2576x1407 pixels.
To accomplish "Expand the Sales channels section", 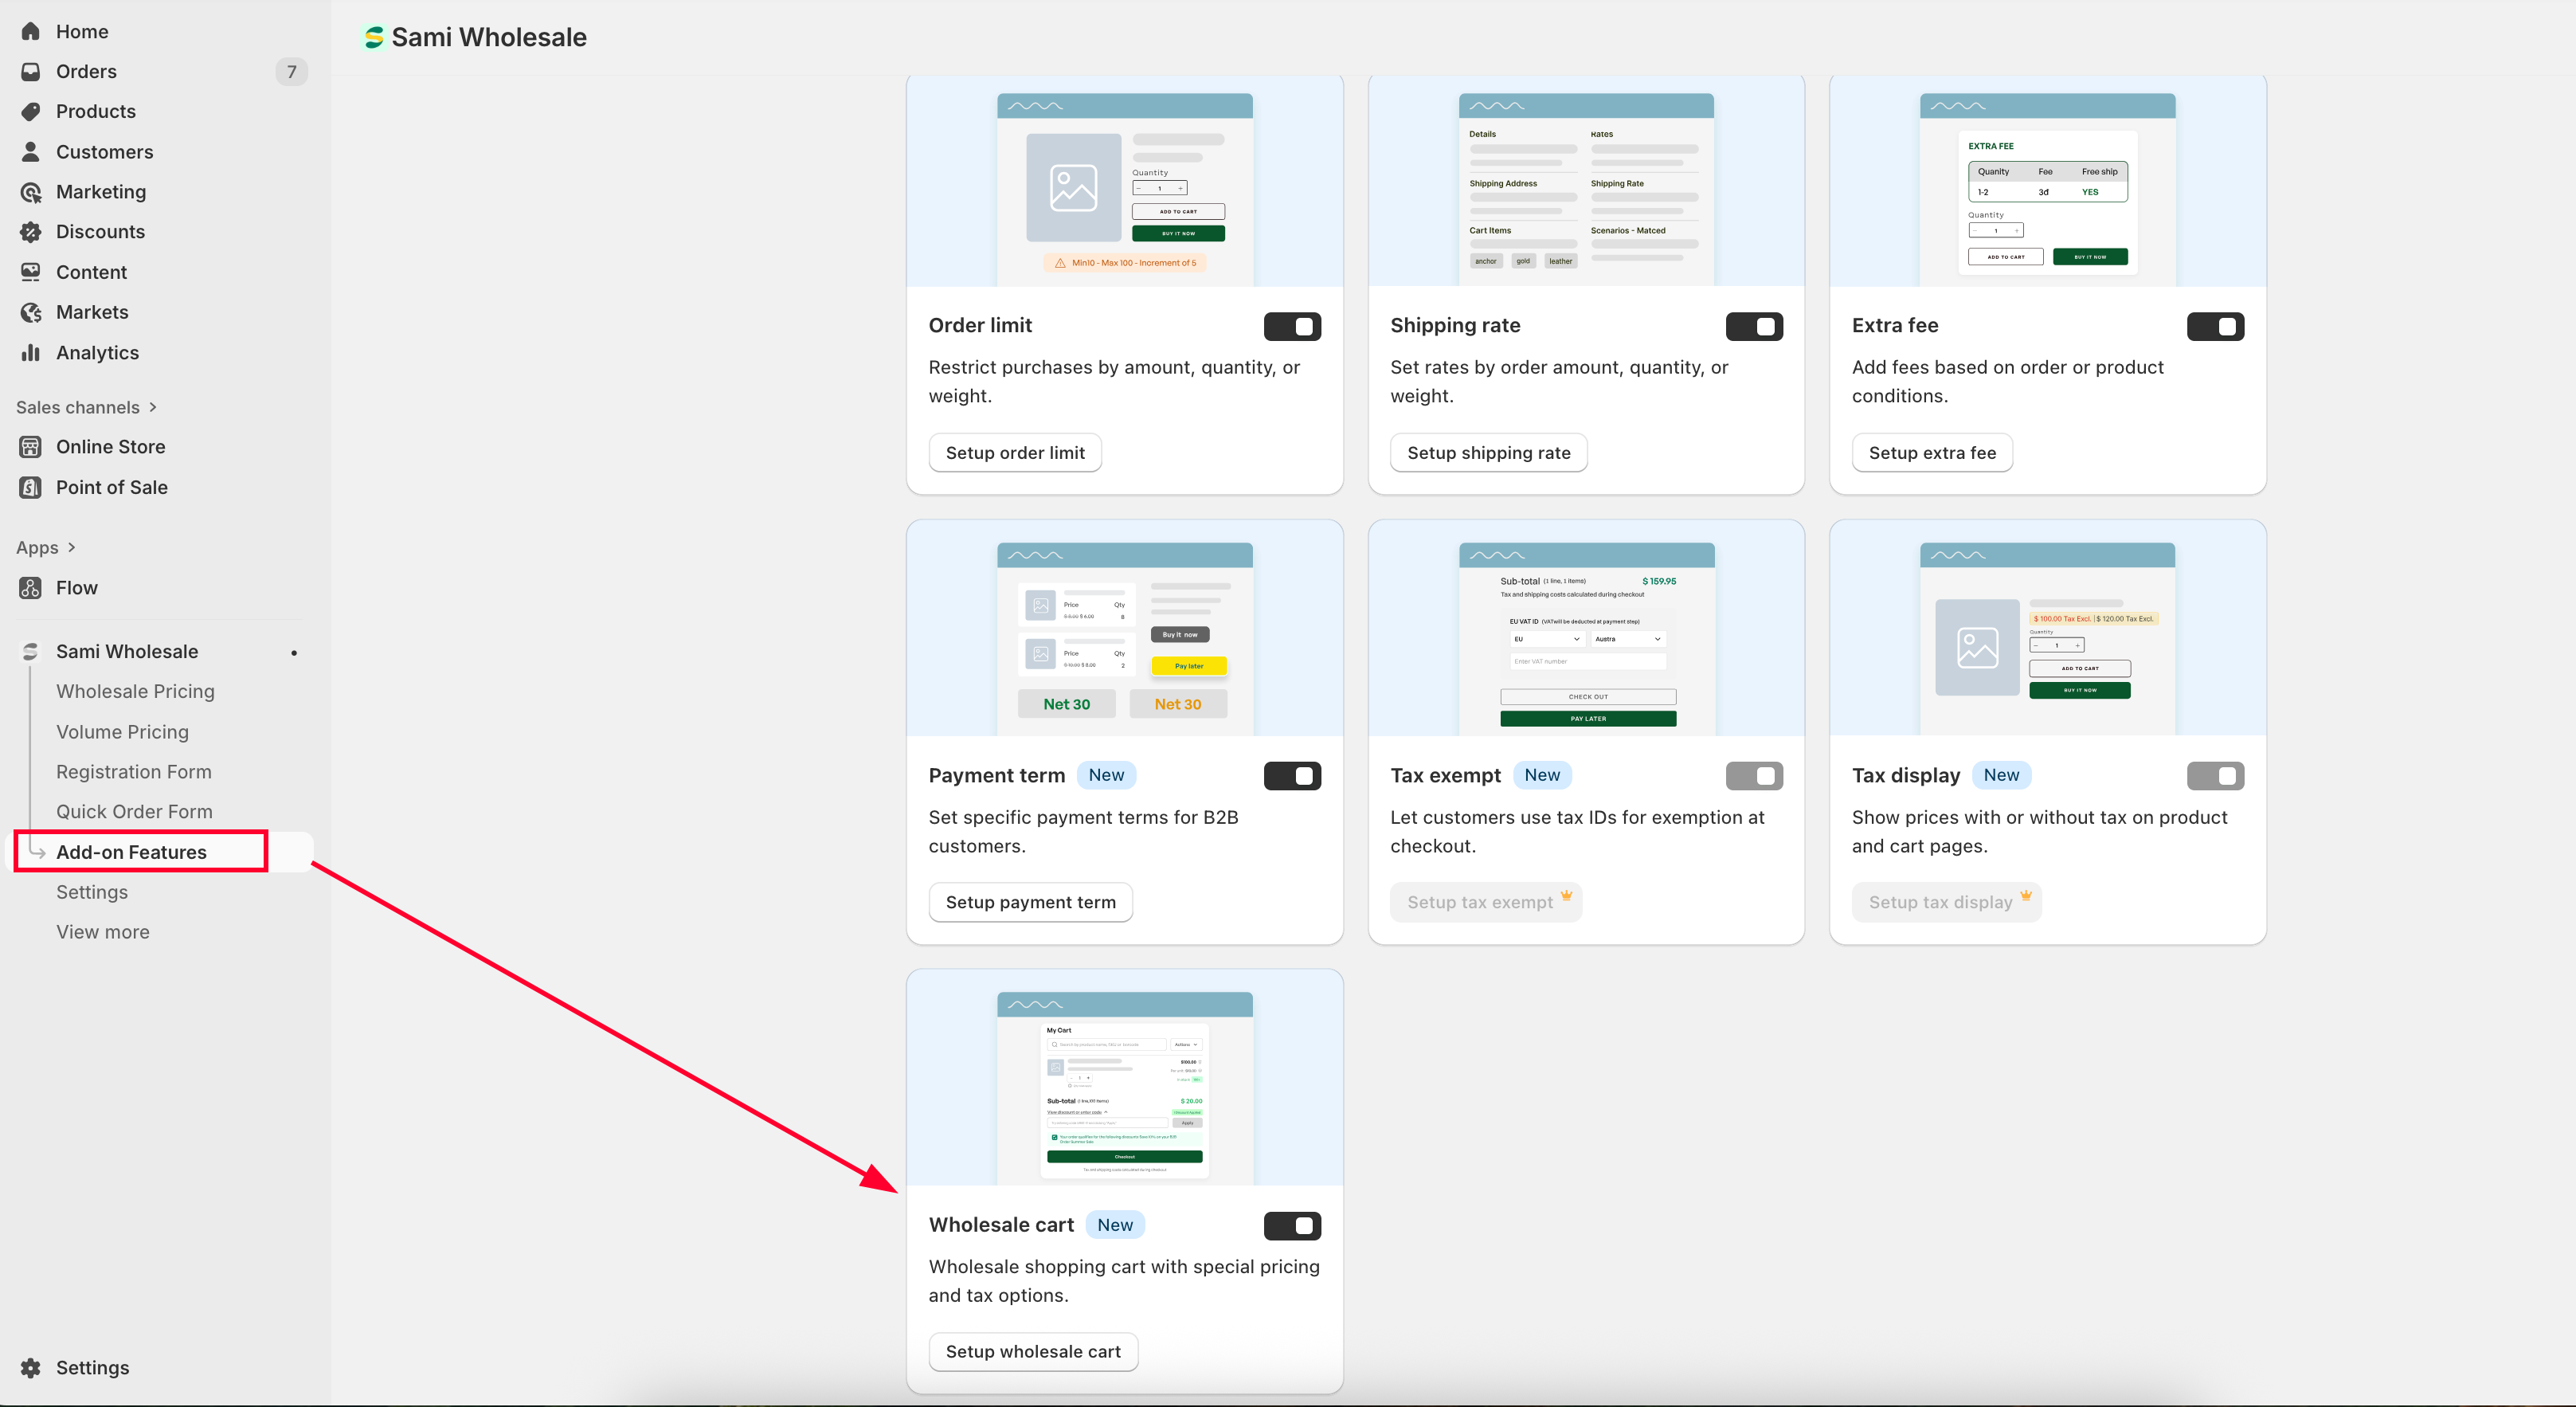I will pyautogui.click(x=153, y=407).
